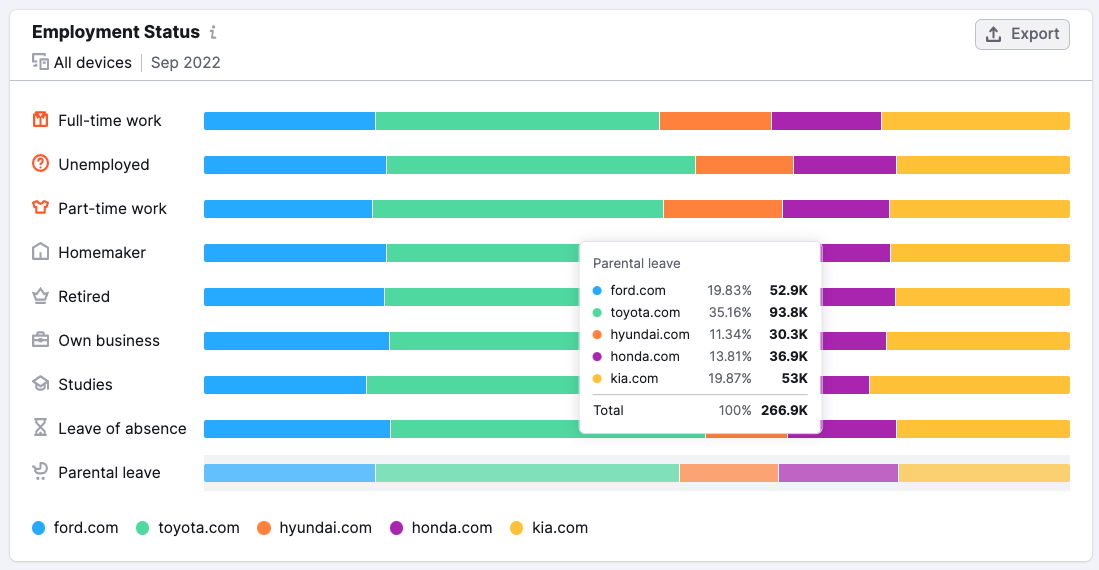Screen dimensions: 1099x570
Task: Click the blue ford.com segment in Full-time work
Action: (289, 121)
